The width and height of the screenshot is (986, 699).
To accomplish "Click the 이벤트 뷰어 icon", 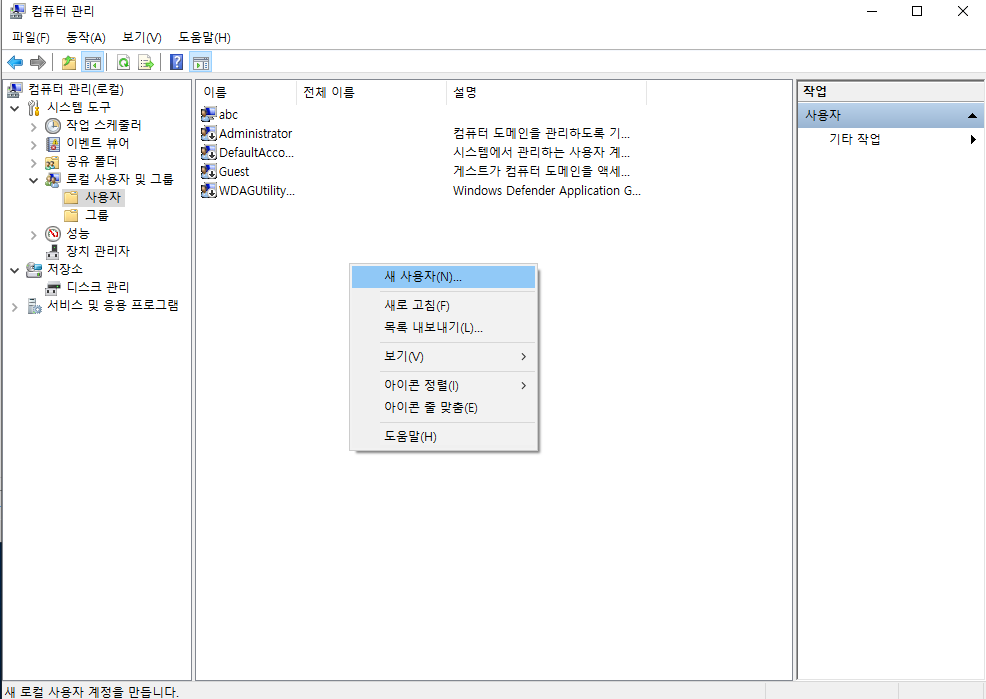I will click(x=53, y=144).
